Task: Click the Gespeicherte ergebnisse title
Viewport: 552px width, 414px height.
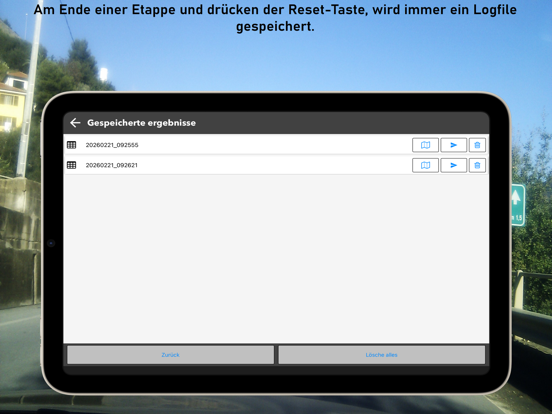Action: click(x=142, y=123)
